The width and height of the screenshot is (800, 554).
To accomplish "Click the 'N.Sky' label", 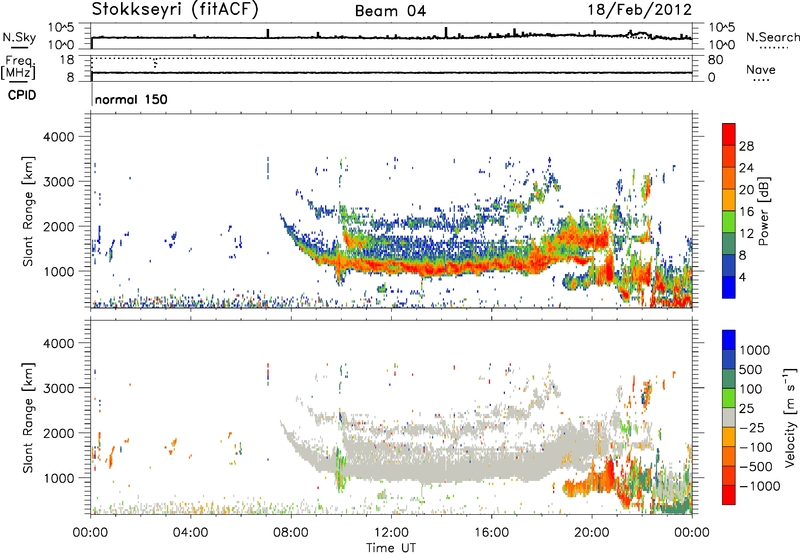I will 19,37.
